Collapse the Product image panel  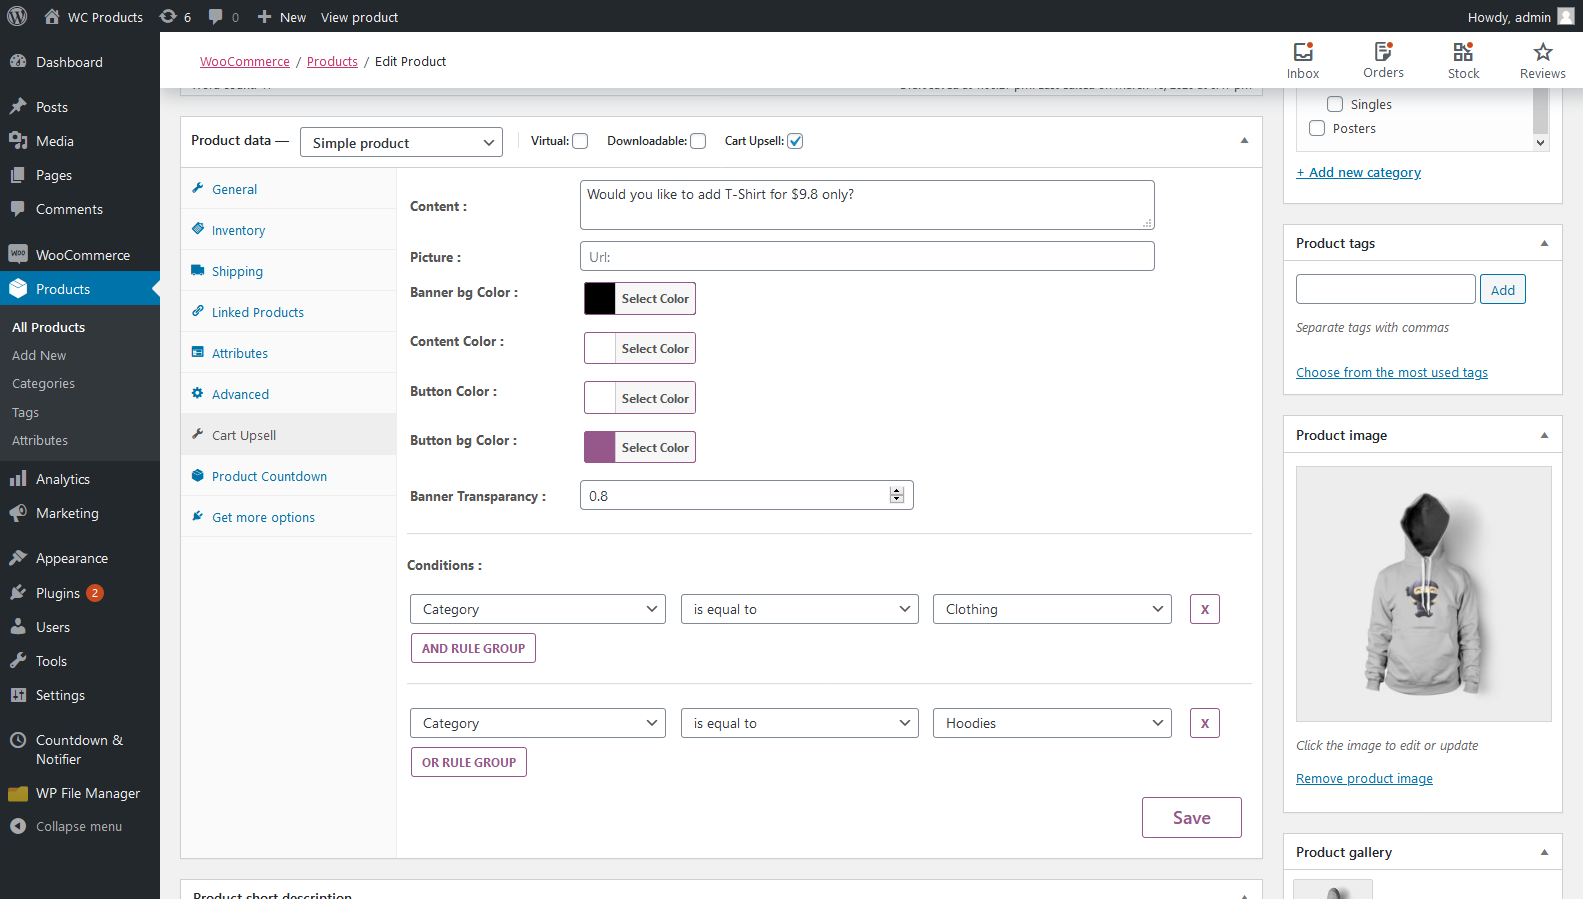(x=1544, y=435)
